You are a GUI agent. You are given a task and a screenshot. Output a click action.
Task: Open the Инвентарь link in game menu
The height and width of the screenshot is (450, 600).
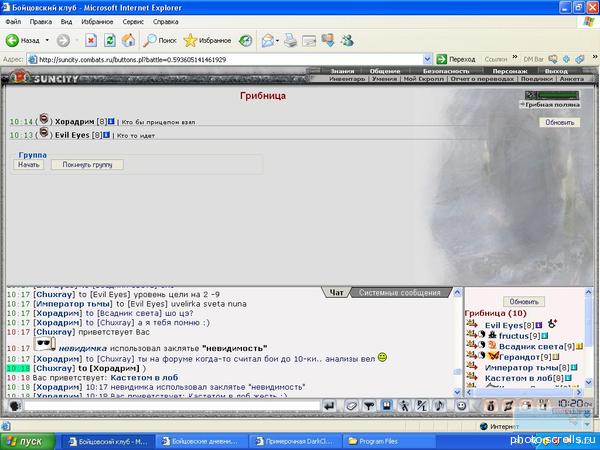coord(348,78)
